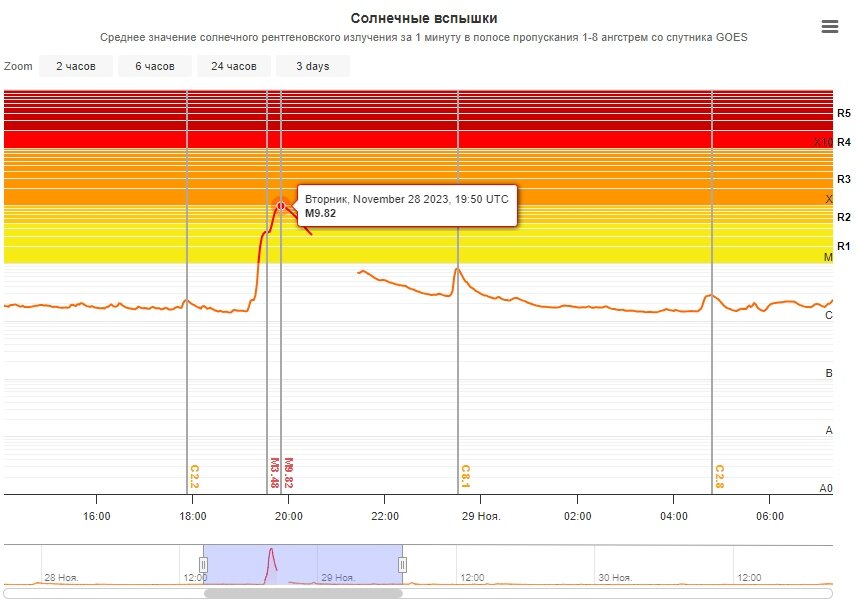This screenshot has width=856, height=602.
Task: Click the C2.8 flare marker label
Action: pyautogui.click(x=720, y=476)
